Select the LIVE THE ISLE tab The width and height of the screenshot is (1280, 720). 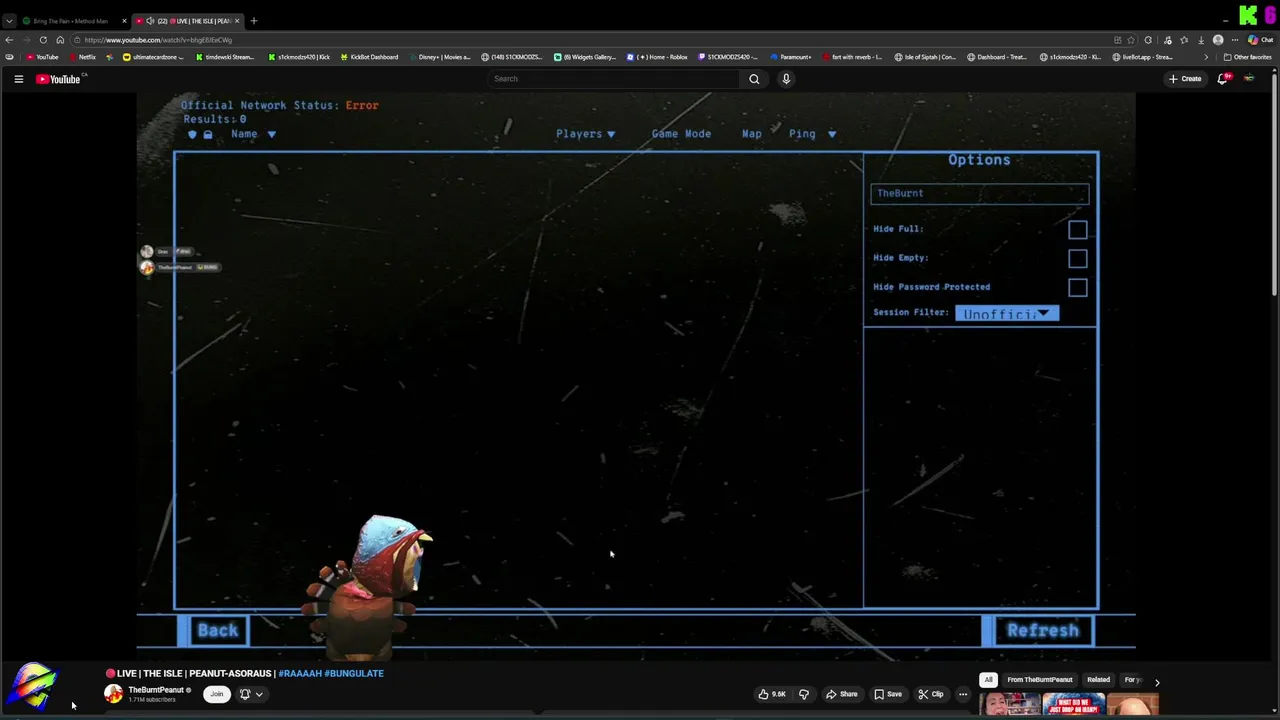pos(187,21)
